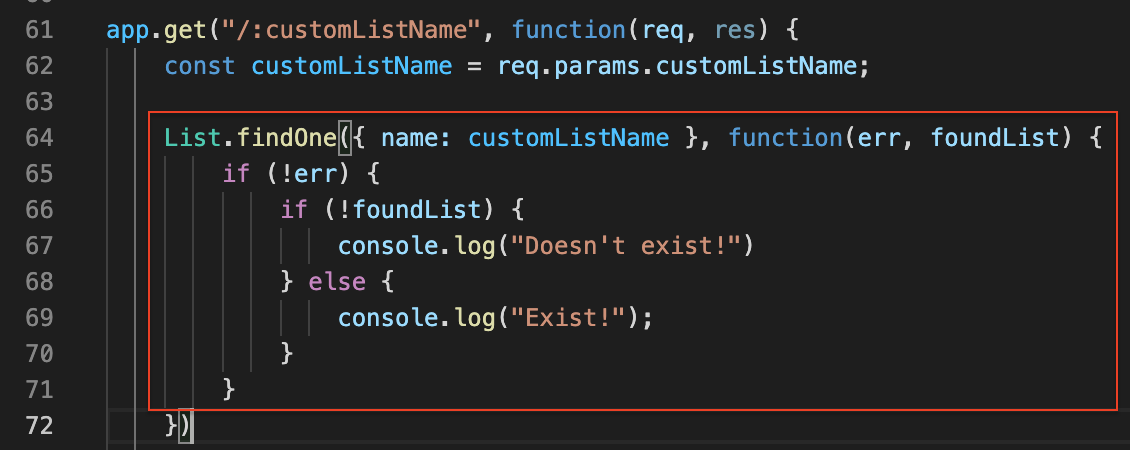Click line number 69 in the gutter
Screen dimensions: 1130x450
(x=39, y=318)
